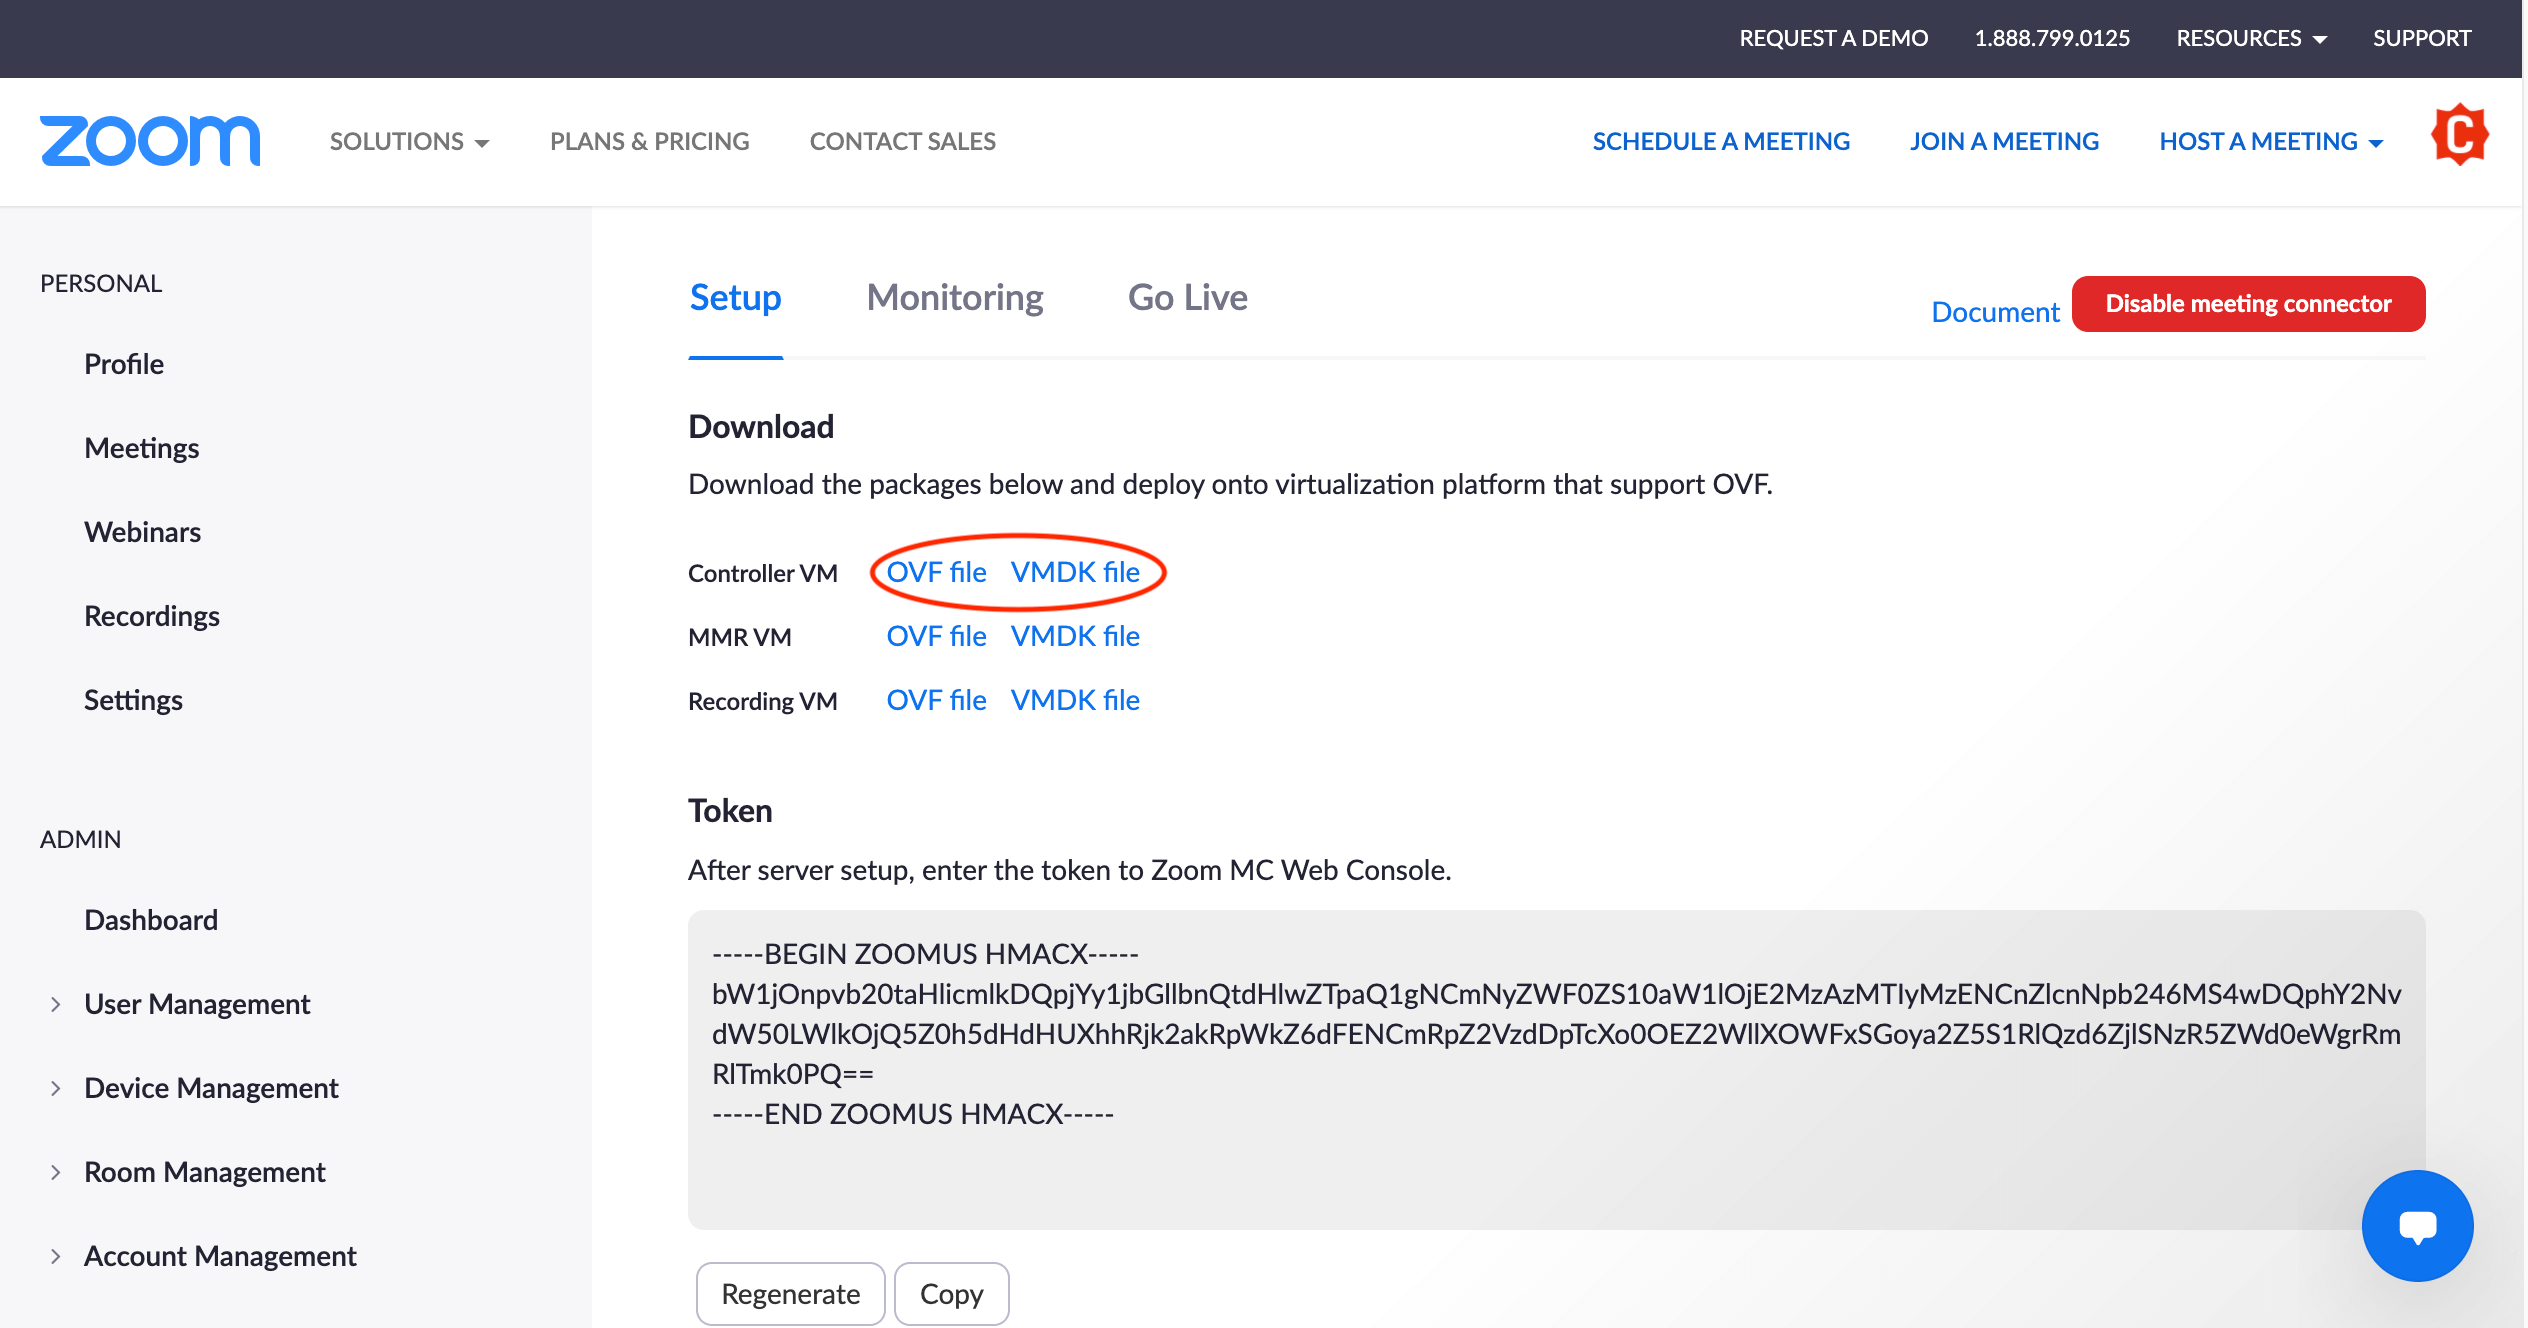2528x1328 pixels.
Task: Click the PERSONAL section header
Action: (101, 283)
